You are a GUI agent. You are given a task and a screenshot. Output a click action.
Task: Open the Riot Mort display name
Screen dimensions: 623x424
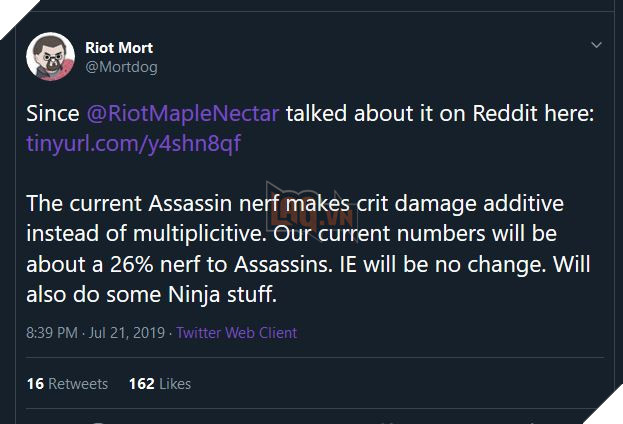click(x=121, y=47)
